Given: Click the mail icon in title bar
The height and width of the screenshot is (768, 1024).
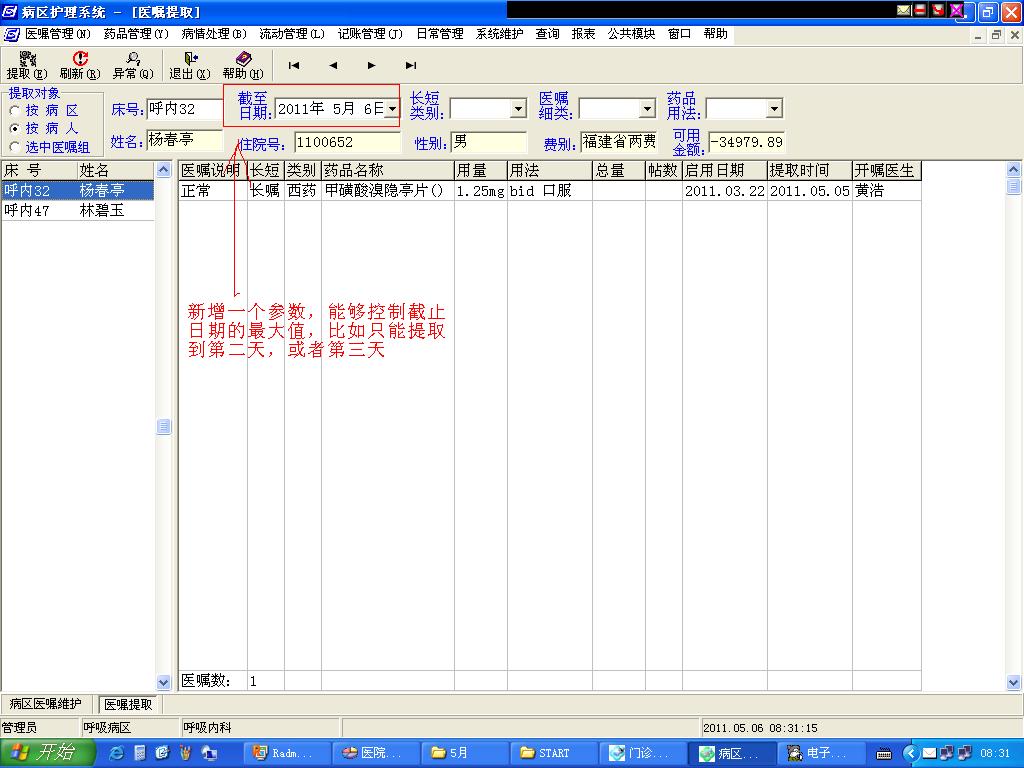Looking at the screenshot, I should (x=903, y=10).
